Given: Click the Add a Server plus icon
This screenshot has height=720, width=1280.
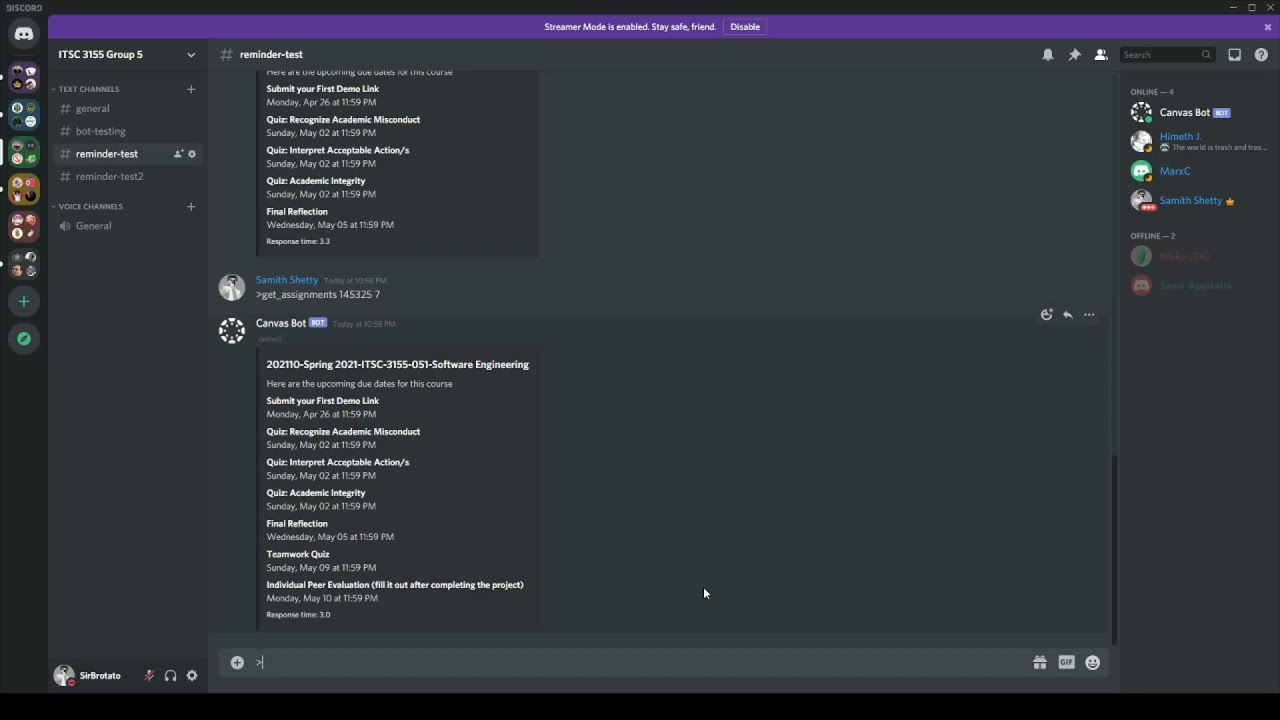Looking at the screenshot, I should click(x=24, y=301).
